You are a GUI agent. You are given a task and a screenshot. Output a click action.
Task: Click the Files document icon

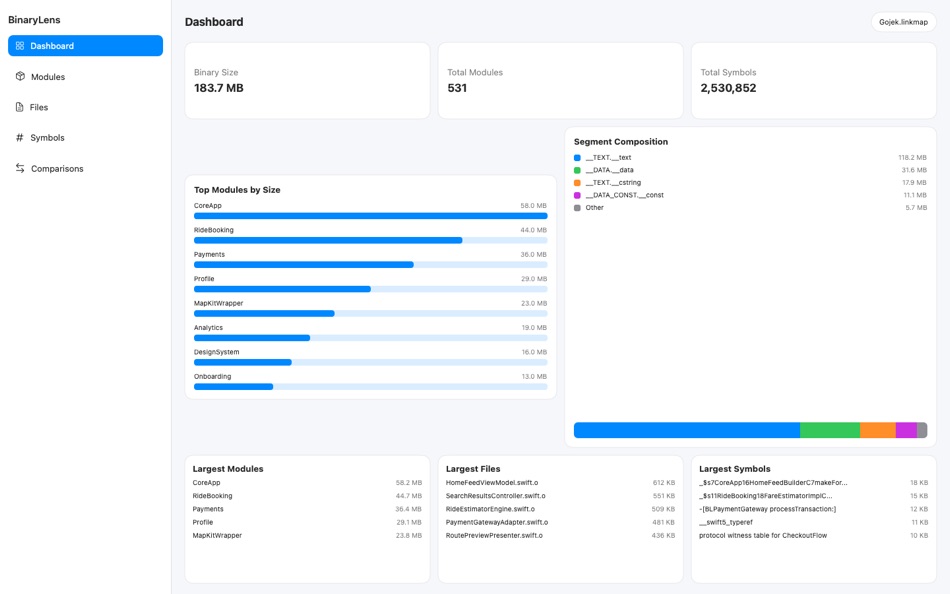click(x=20, y=107)
